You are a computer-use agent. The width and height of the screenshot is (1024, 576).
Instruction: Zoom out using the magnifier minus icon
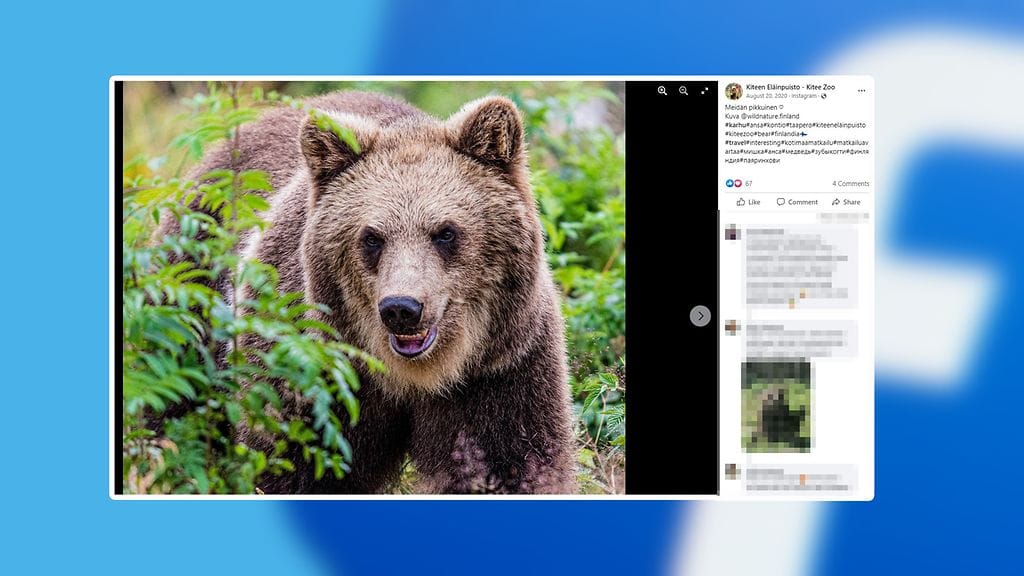683,90
